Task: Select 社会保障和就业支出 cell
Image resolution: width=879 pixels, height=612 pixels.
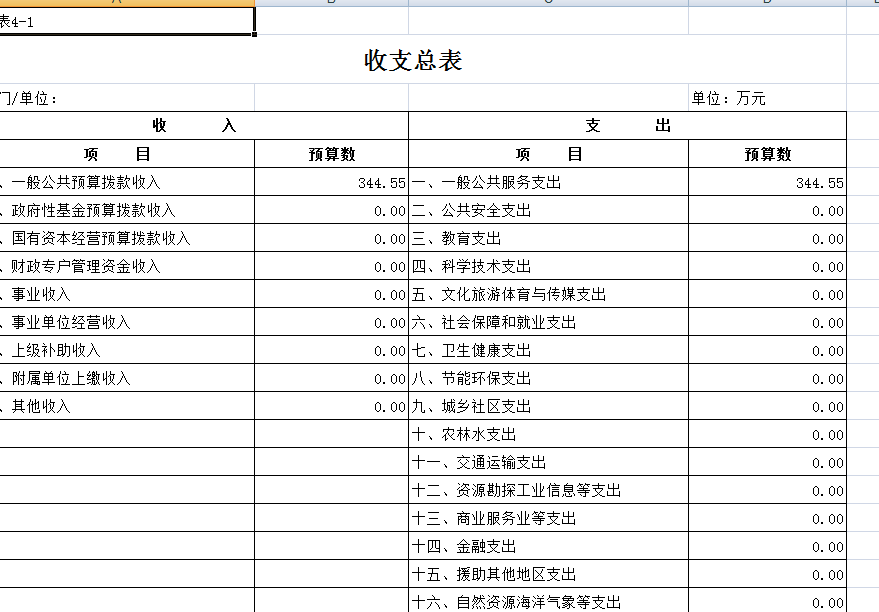Action: coord(549,322)
